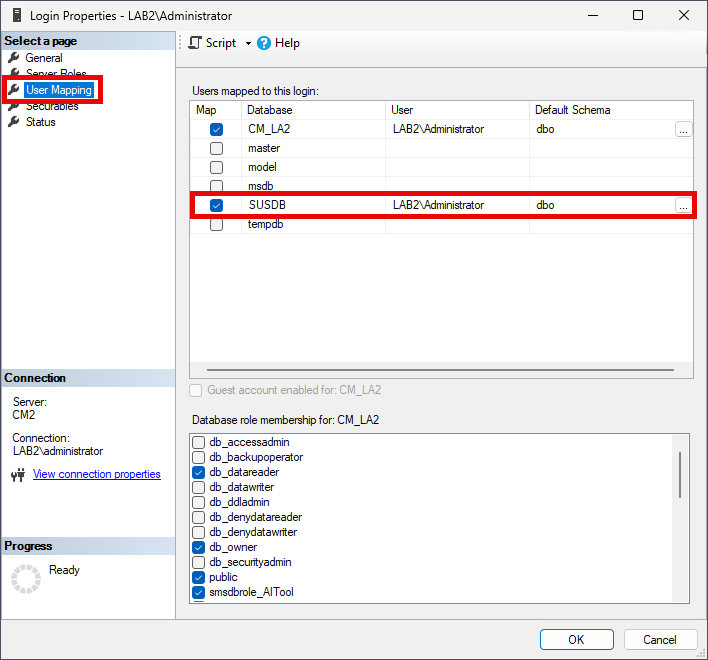708x660 pixels.
Task: Click the Help question mark icon
Action: 264,43
